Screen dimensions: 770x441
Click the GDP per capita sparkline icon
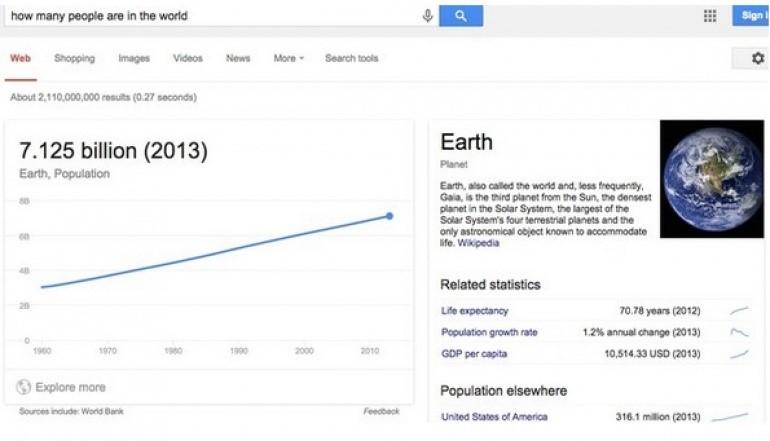[739, 354]
